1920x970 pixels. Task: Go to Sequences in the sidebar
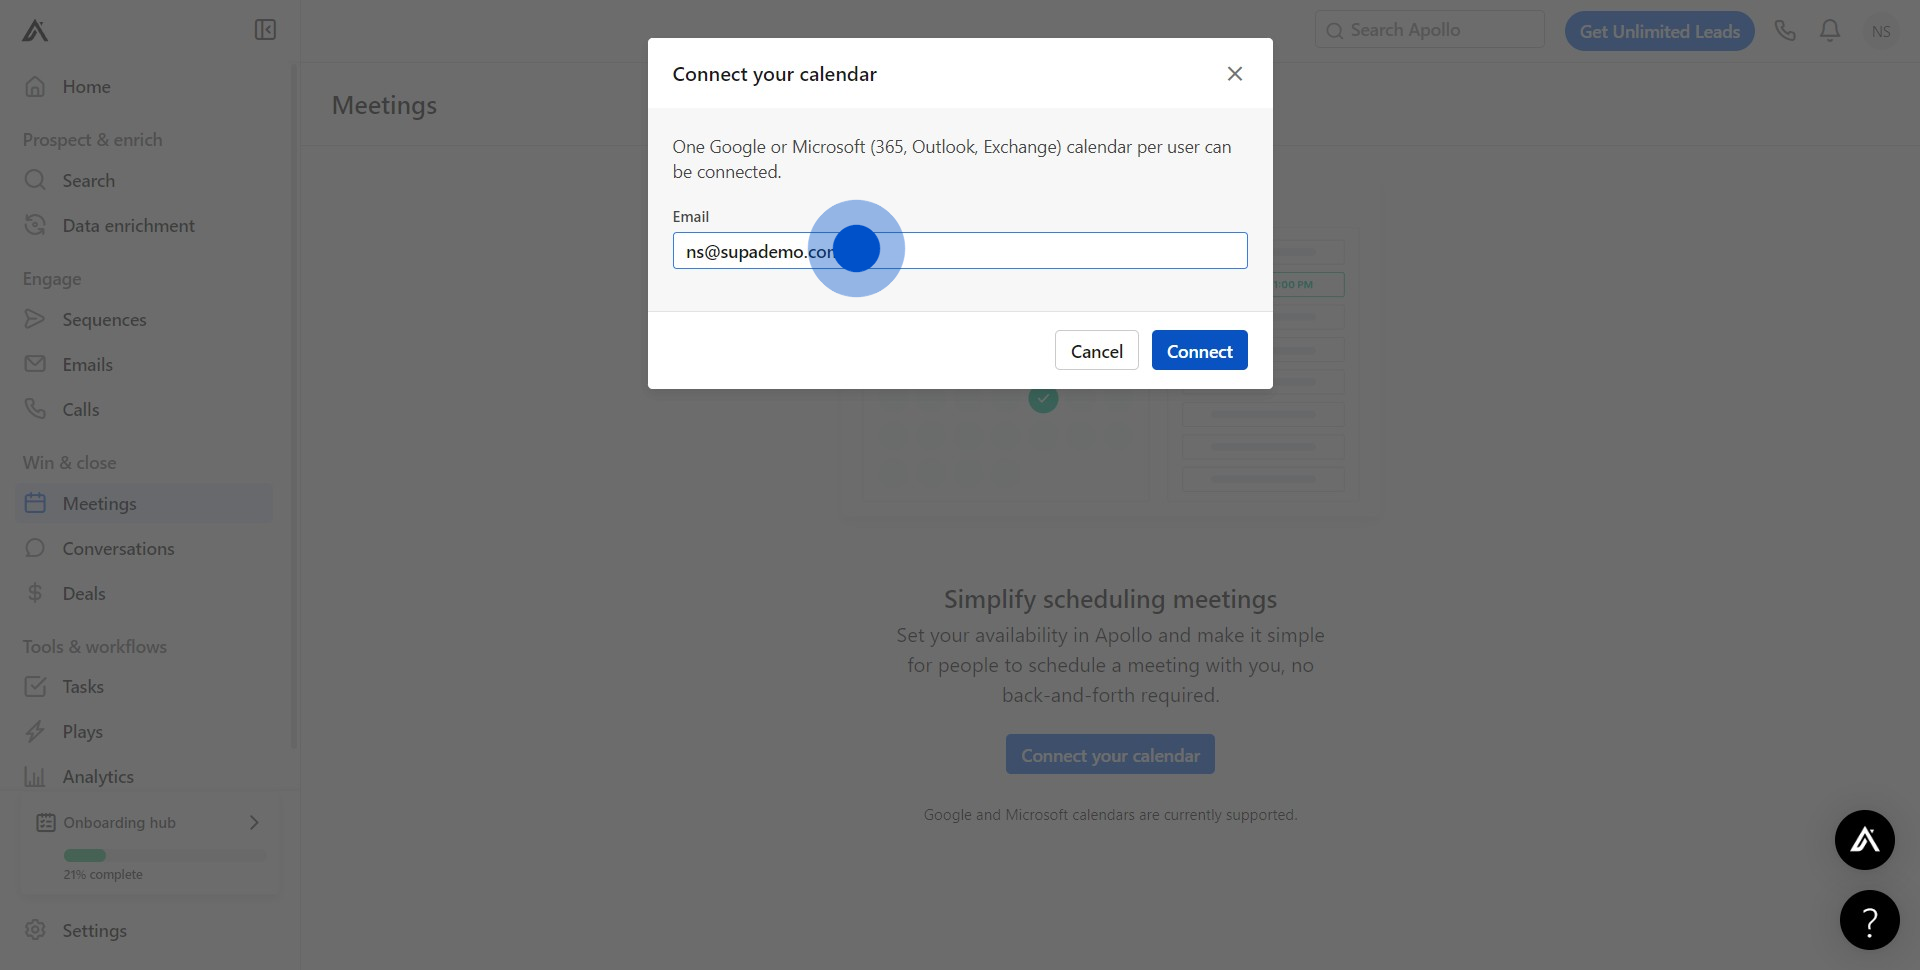(x=104, y=320)
